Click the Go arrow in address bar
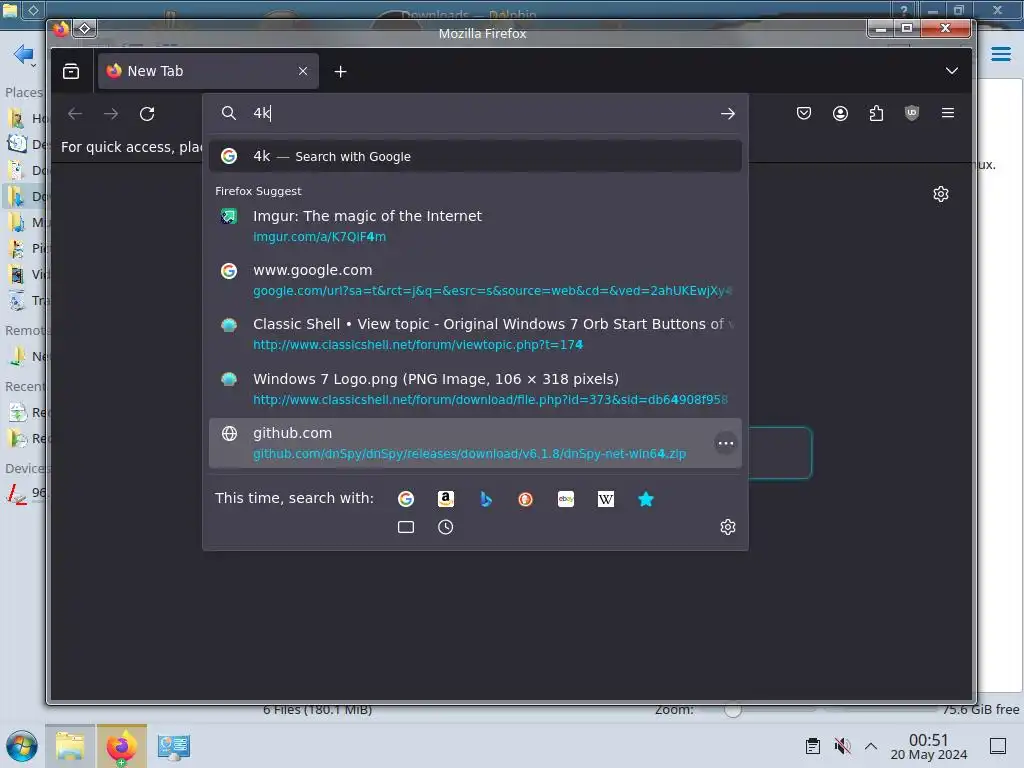Viewport: 1024px width, 768px height. pos(728,114)
